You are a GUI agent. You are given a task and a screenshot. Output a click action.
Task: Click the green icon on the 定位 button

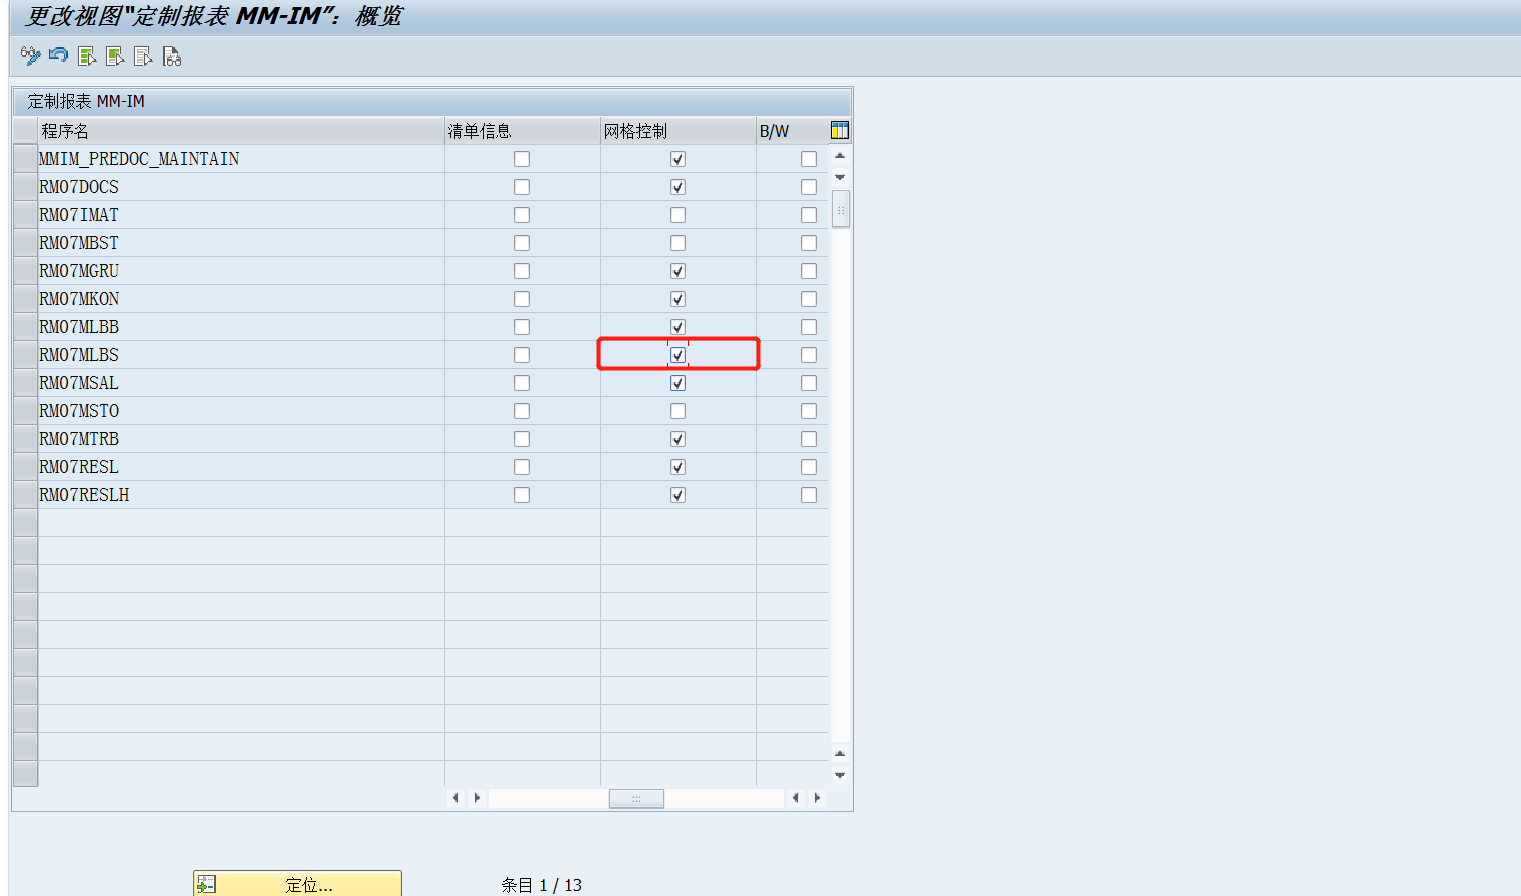[205, 883]
